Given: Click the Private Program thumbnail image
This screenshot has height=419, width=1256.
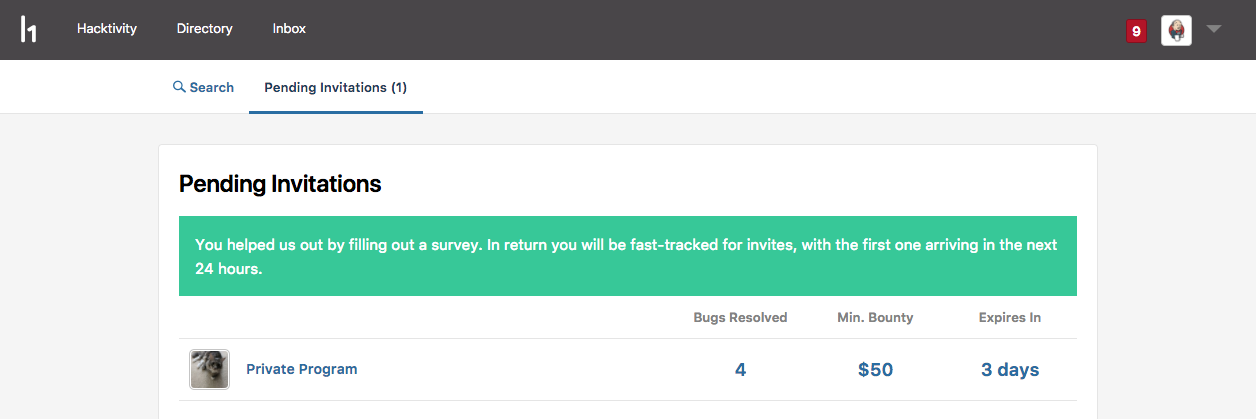Looking at the screenshot, I should click(x=210, y=370).
